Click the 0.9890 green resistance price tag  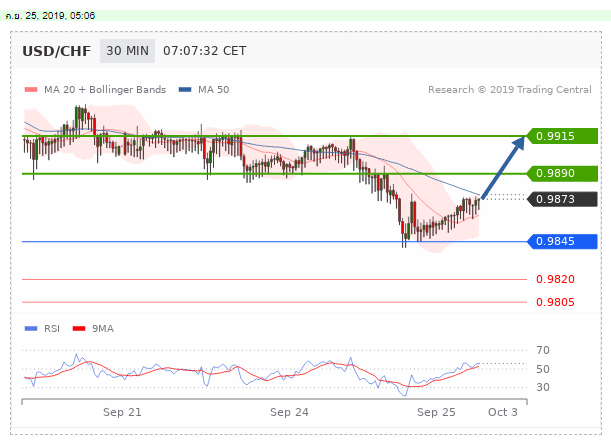[562, 173]
